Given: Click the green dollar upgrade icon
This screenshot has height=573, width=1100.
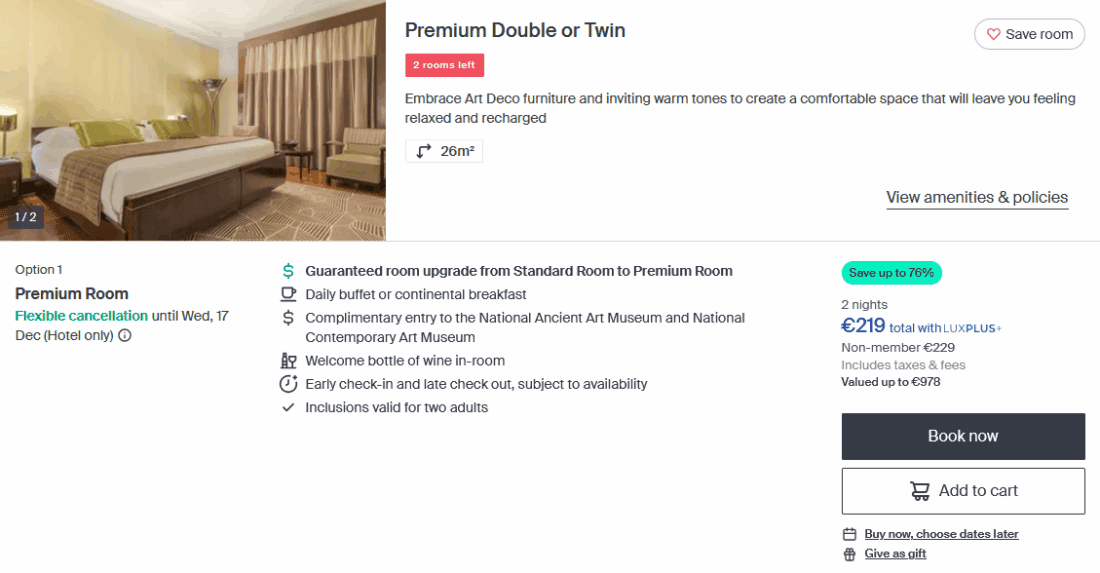Looking at the screenshot, I should [x=288, y=271].
